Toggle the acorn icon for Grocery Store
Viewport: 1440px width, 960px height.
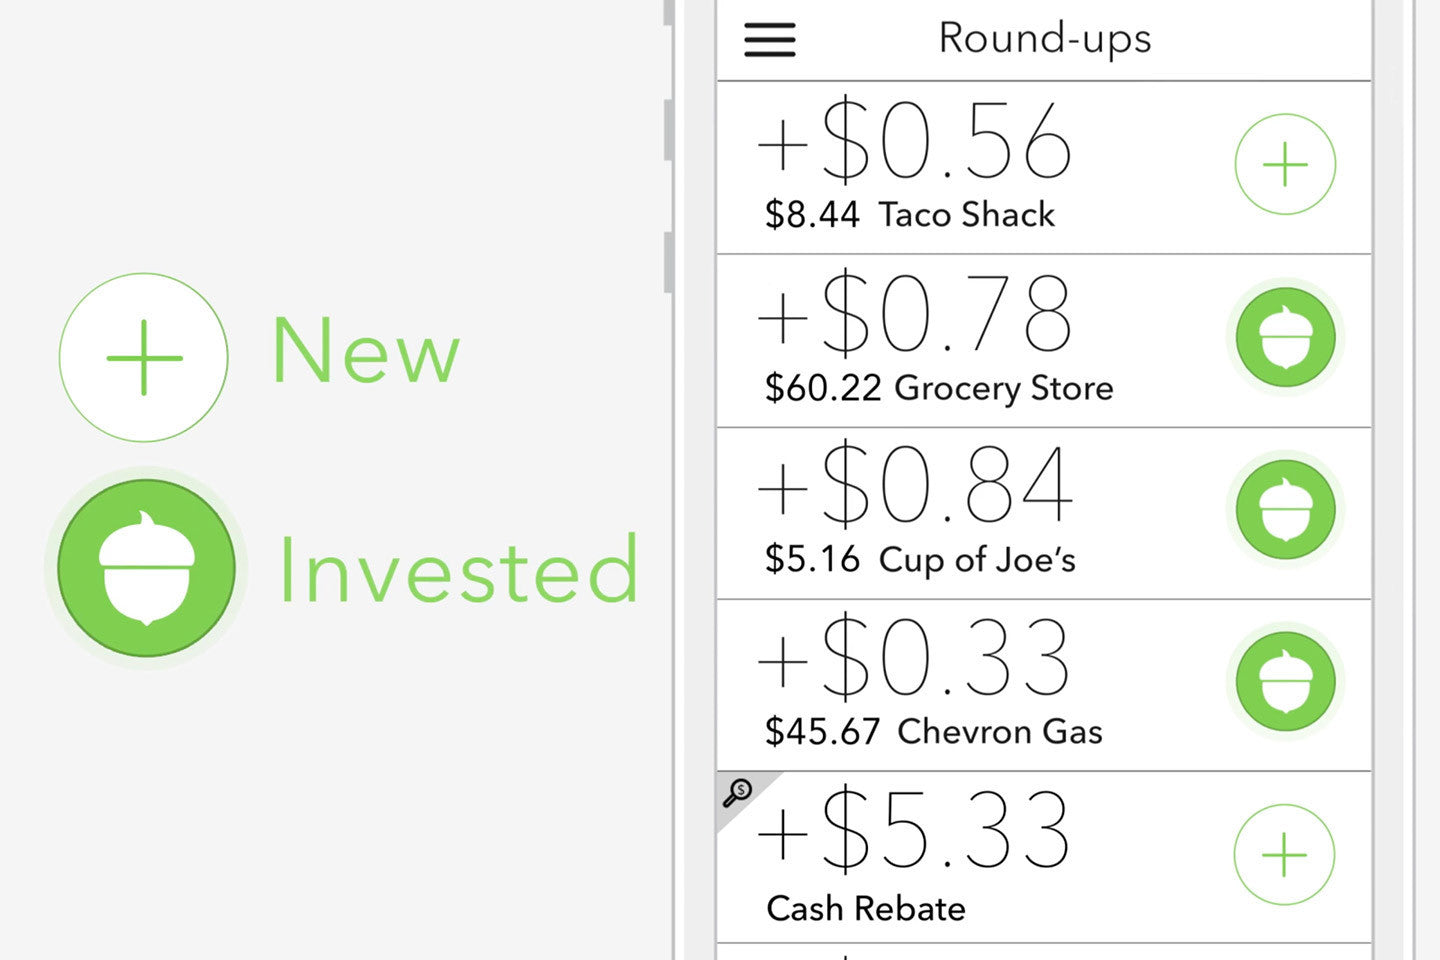coord(1285,338)
